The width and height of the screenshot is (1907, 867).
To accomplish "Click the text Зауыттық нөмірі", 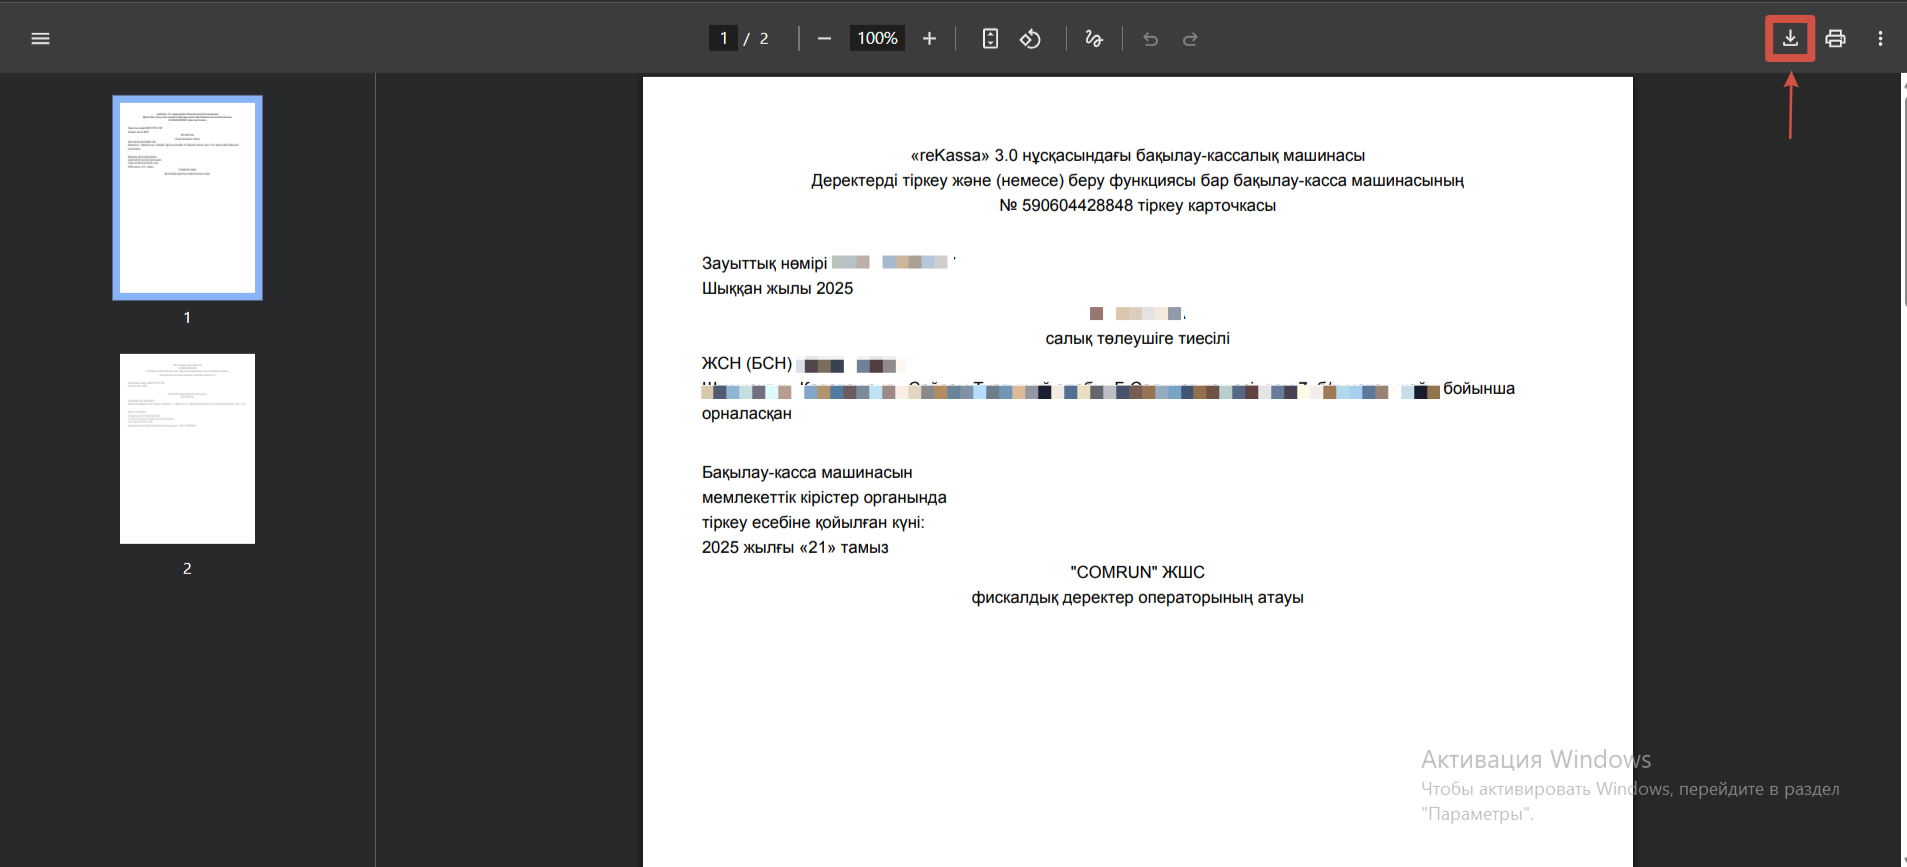I will tap(764, 263).
